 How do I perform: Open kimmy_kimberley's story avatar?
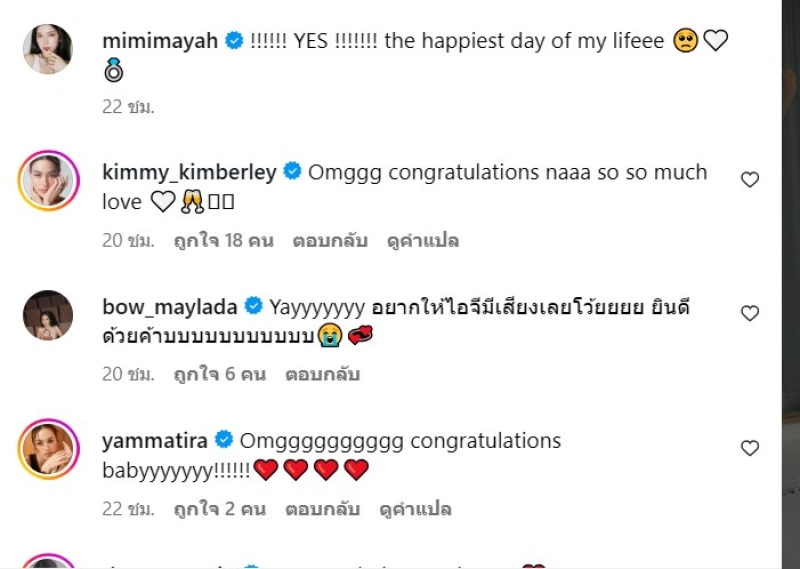48,181
